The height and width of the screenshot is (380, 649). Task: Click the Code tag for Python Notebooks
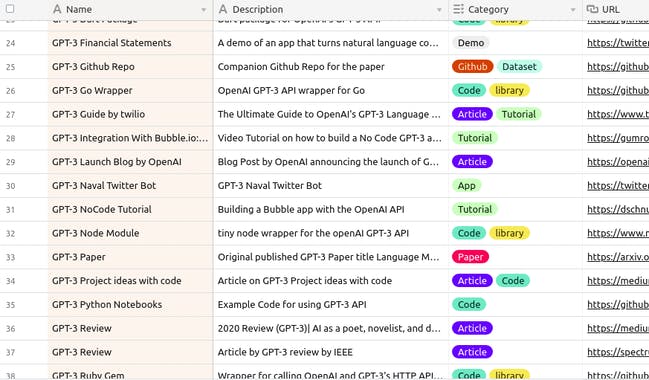click(469, 305)
